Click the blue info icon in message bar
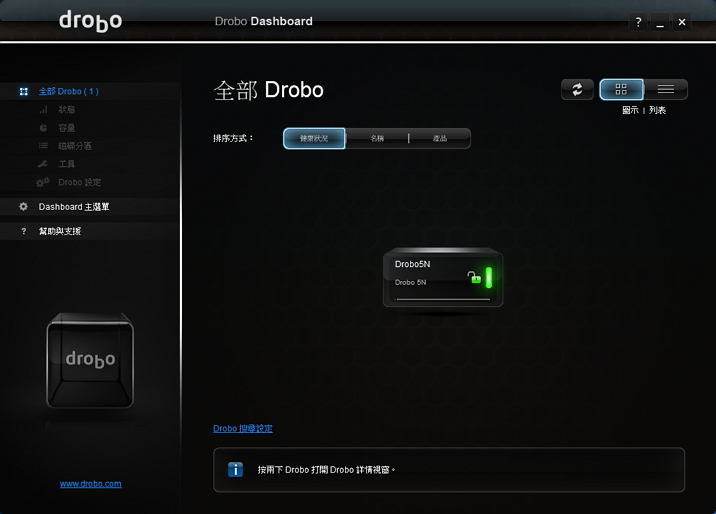 [236, 470]
